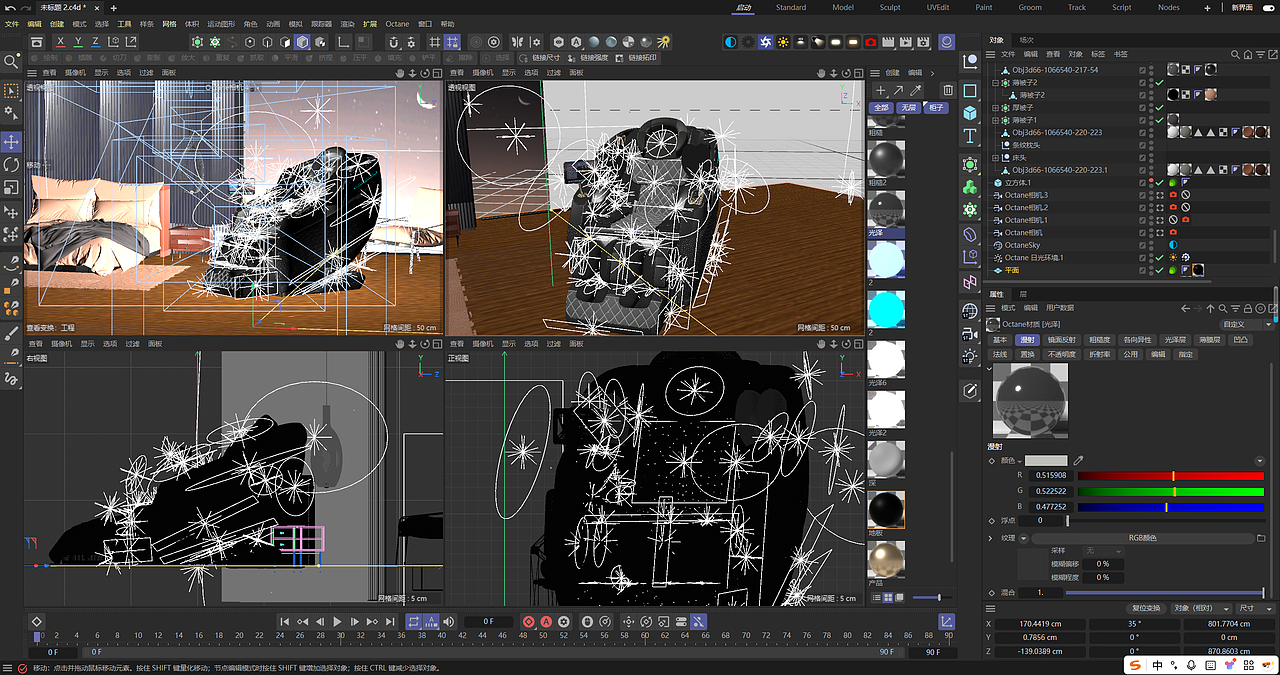
Task: Click the microphone icon in input tray
Action: point(1191,665)
